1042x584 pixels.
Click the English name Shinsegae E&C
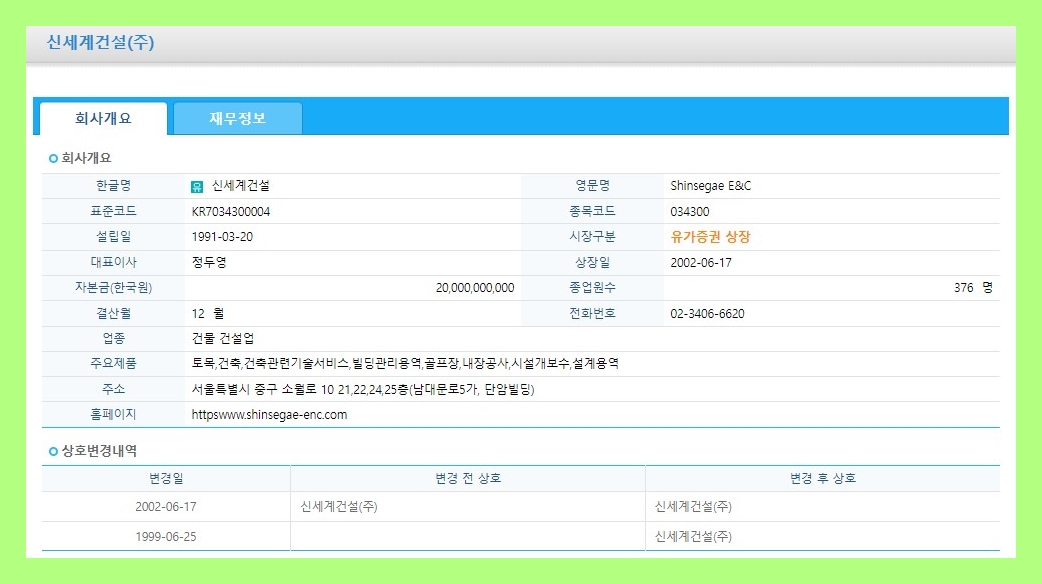pyautogui.click(x=710, y=186)
